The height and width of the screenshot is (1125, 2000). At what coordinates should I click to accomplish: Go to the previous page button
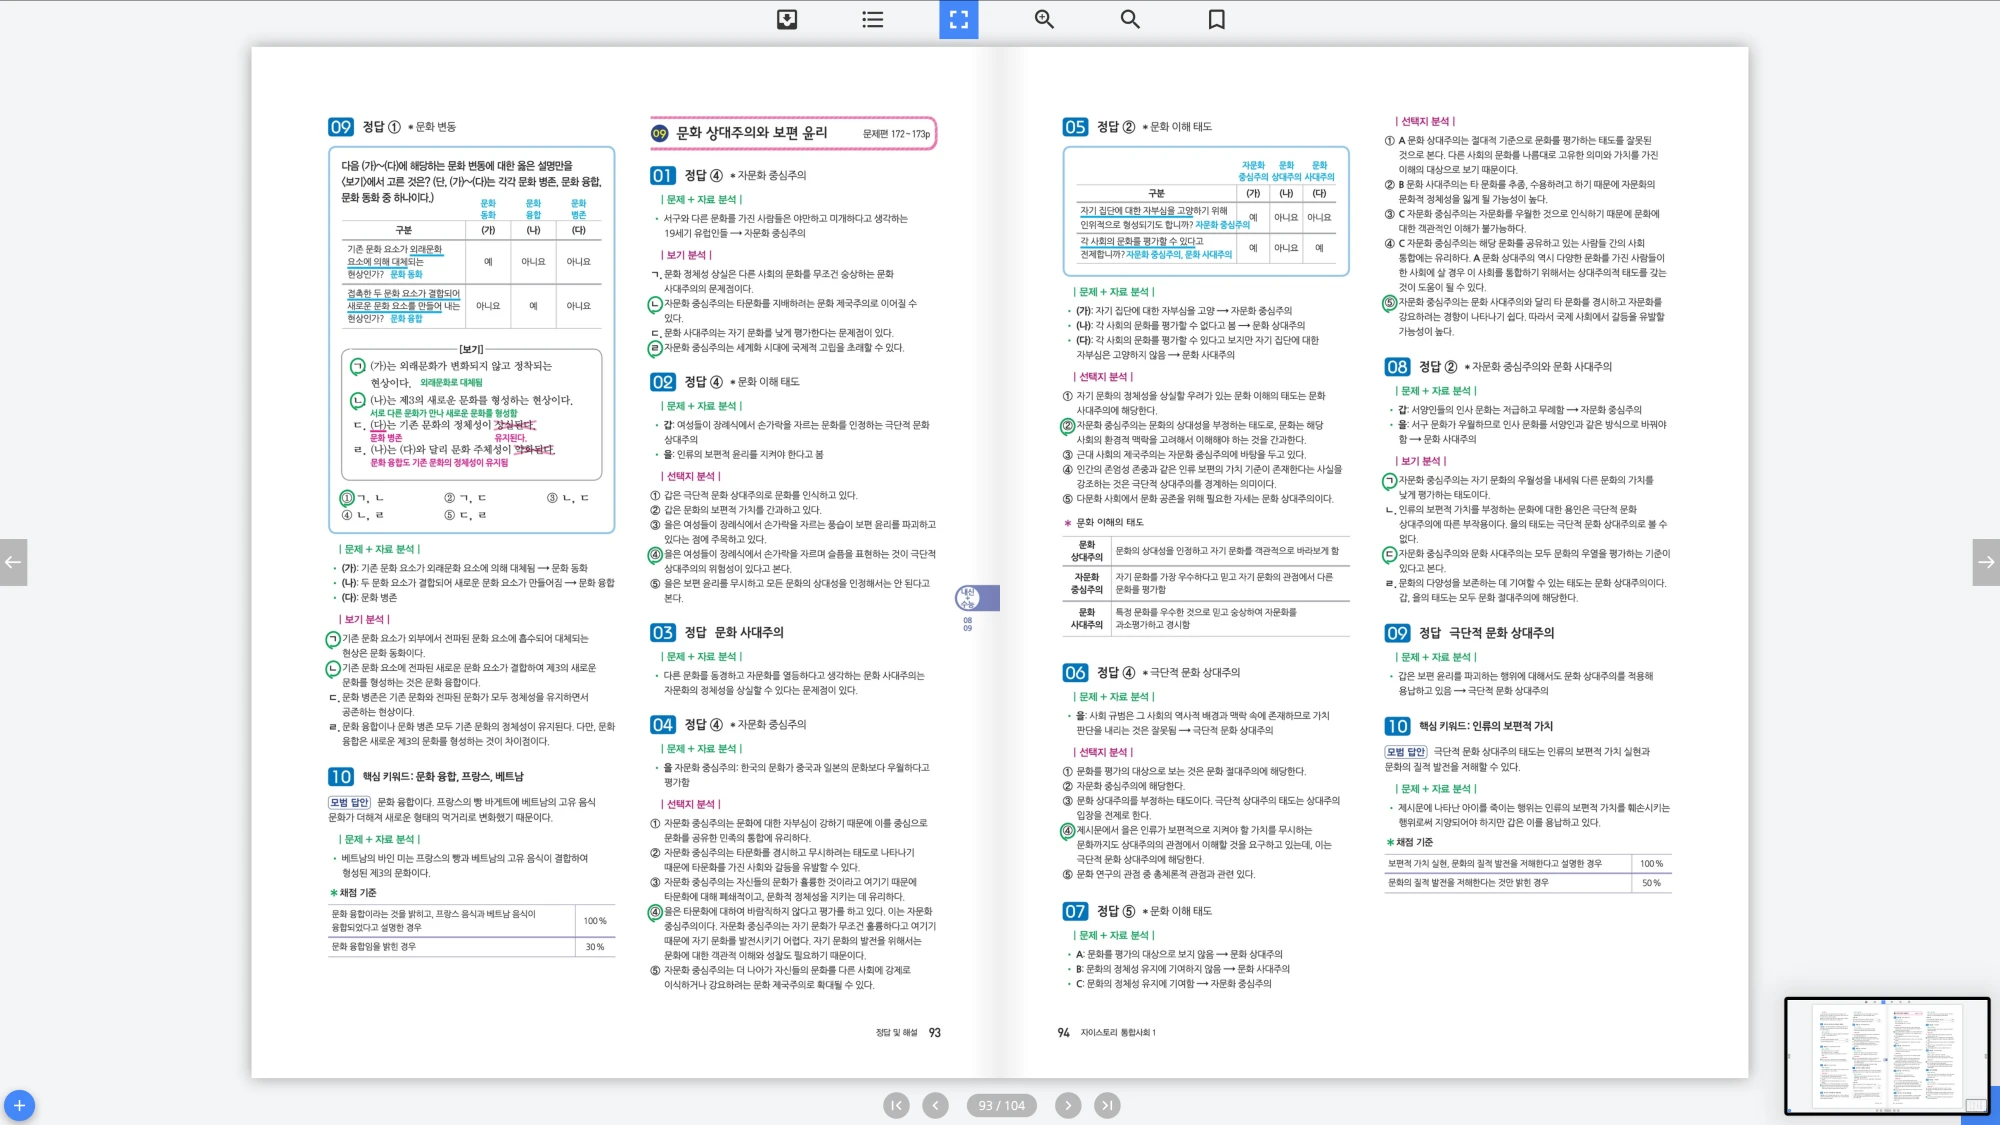click(x=935, y=1105)
